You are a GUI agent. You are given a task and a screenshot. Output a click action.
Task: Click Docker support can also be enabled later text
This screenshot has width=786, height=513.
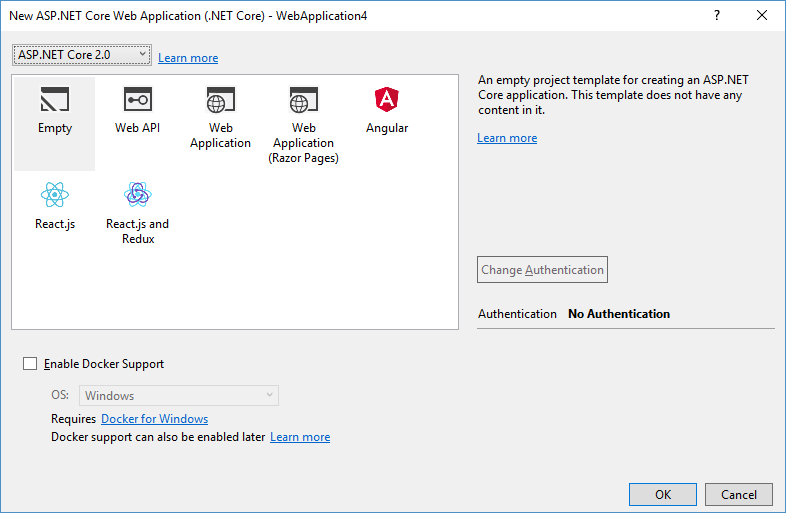pyautogui.click(x=158, y=437)
